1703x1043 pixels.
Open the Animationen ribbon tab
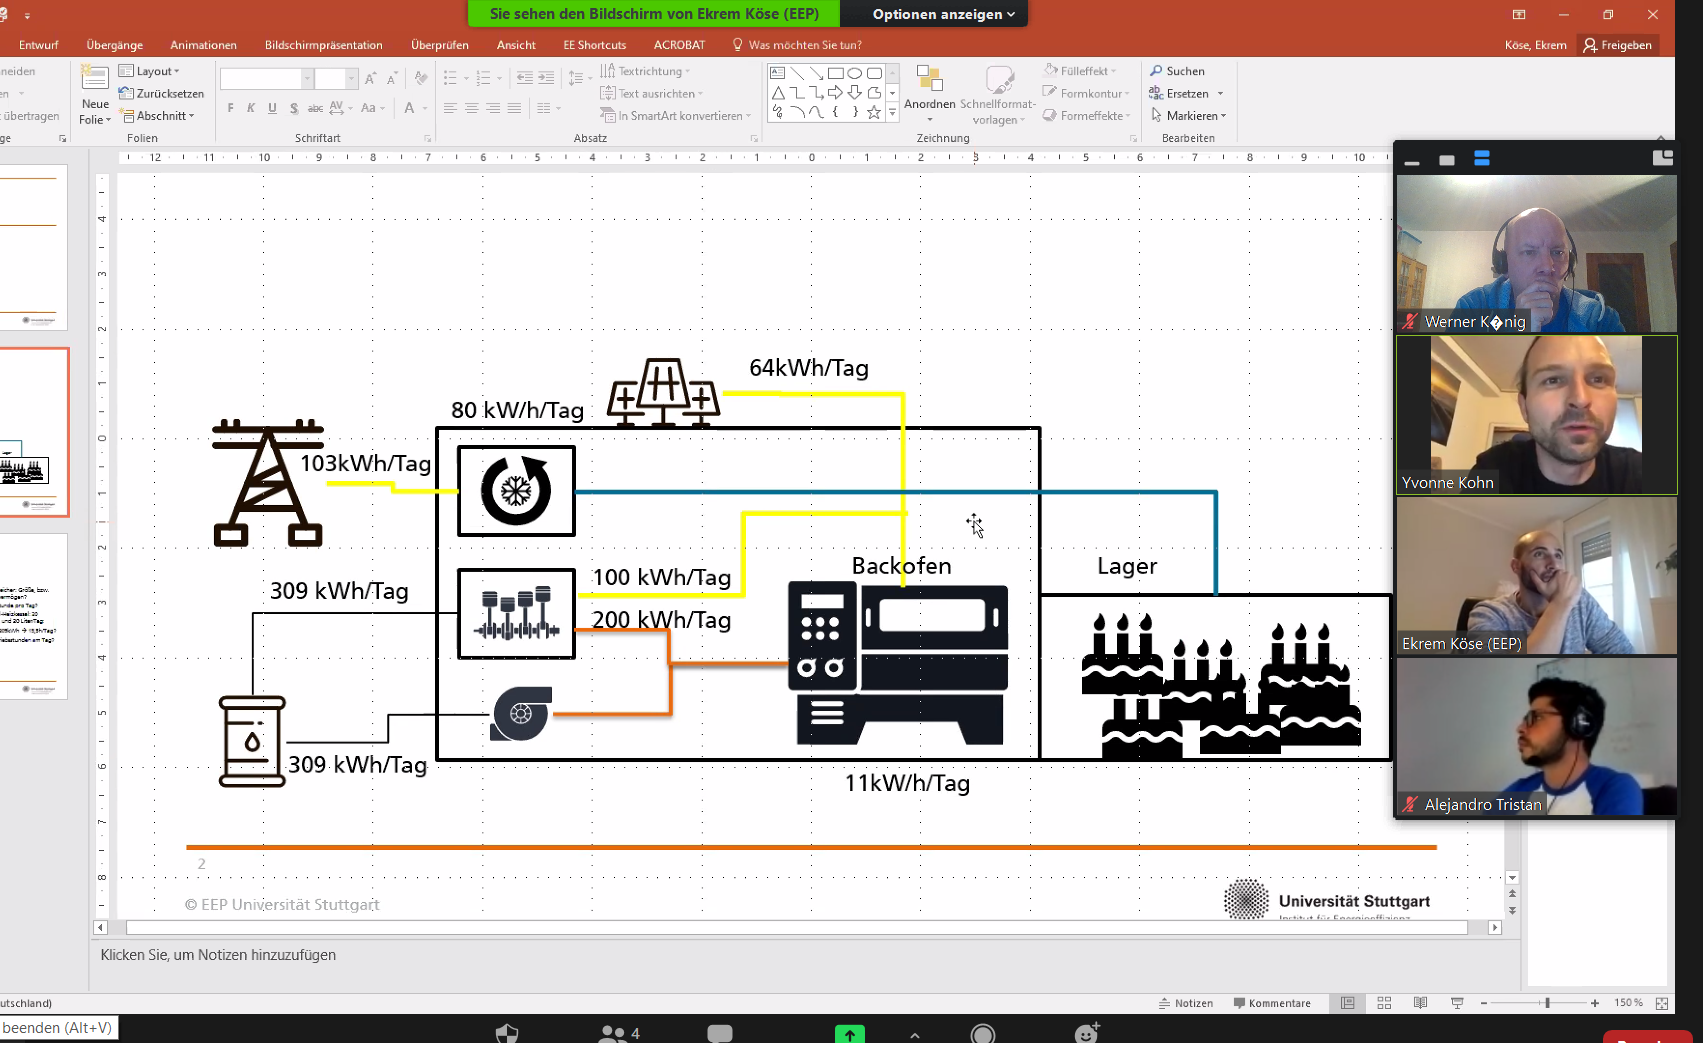pos(203,45)
